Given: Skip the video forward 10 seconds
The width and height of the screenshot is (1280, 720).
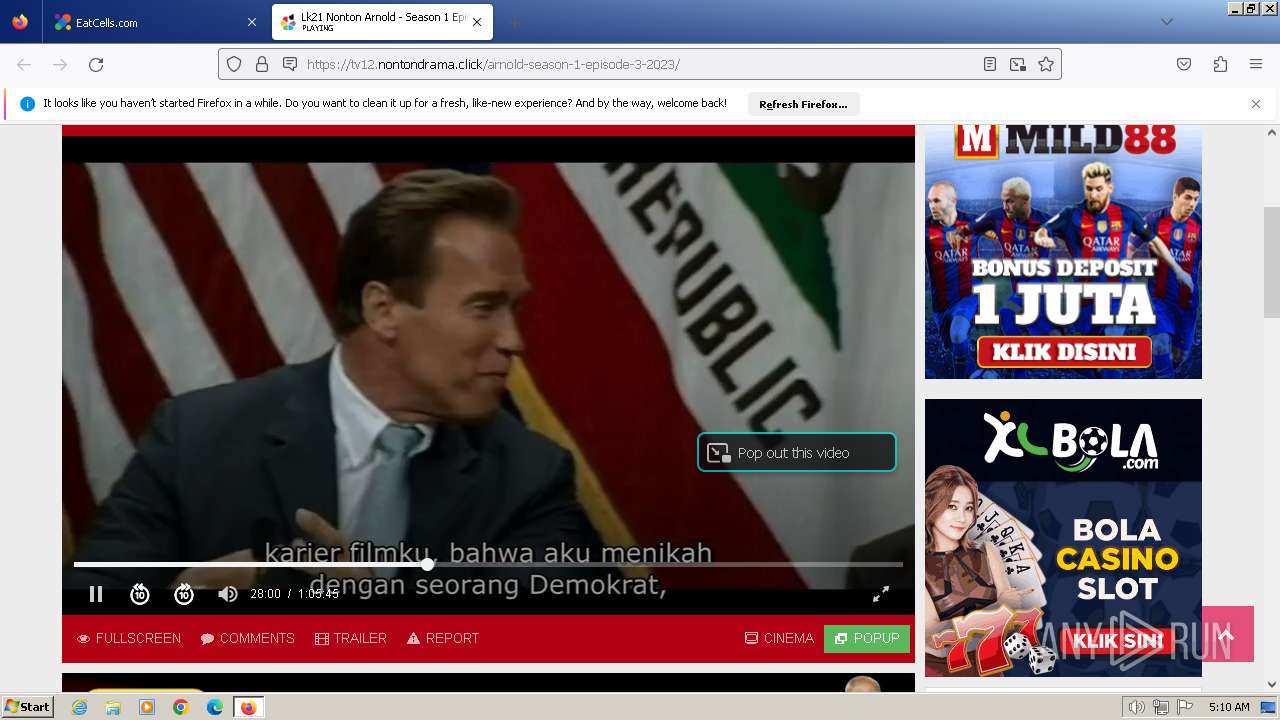Looking at the screenshot, I should [184, 594].
